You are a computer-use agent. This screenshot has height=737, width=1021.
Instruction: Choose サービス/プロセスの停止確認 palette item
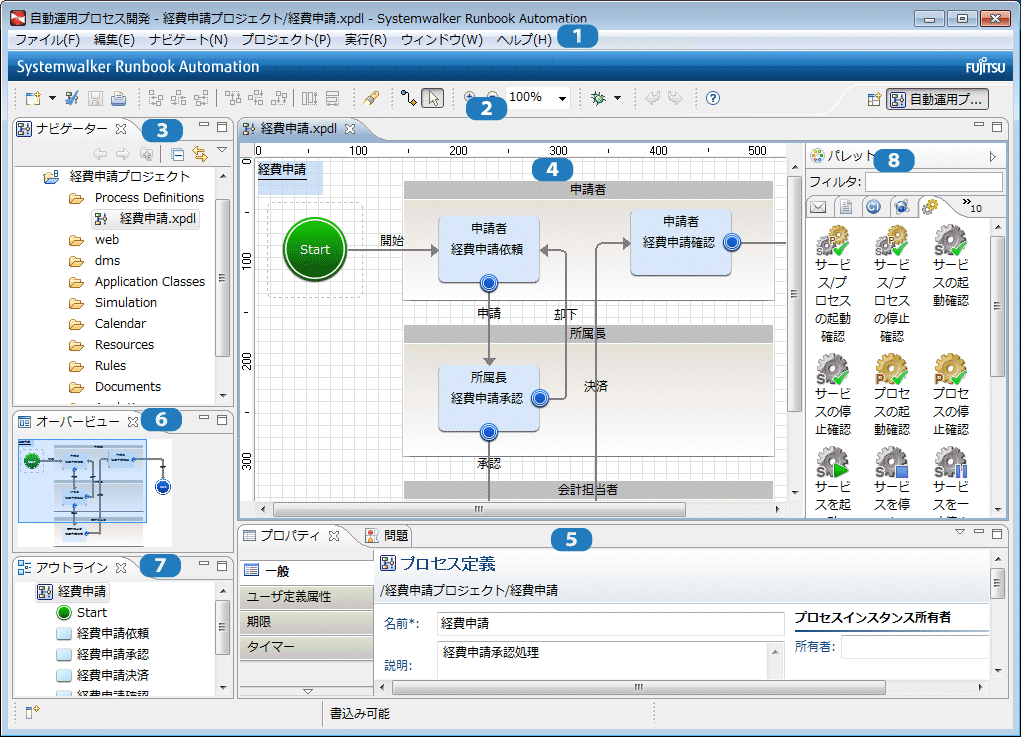[x=891, y=284]
